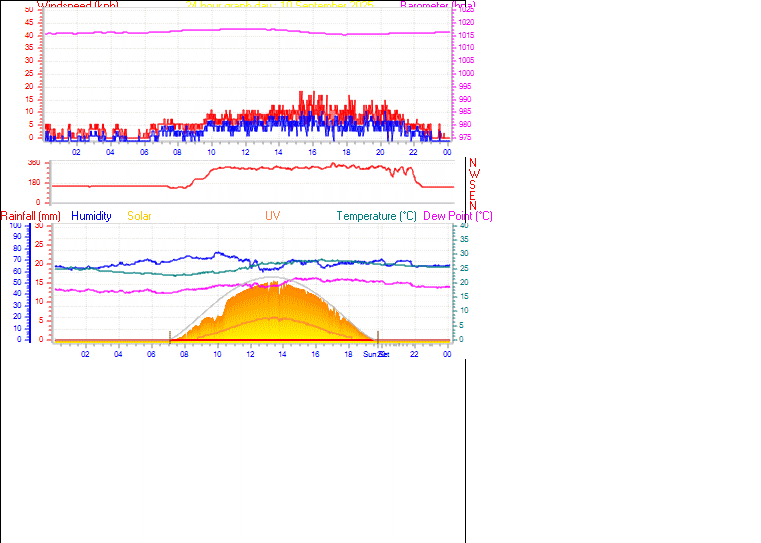Click the 06 hour tick on windspeed graph
The width and height of the screenshot is (761, 543).
pos(143,151)
